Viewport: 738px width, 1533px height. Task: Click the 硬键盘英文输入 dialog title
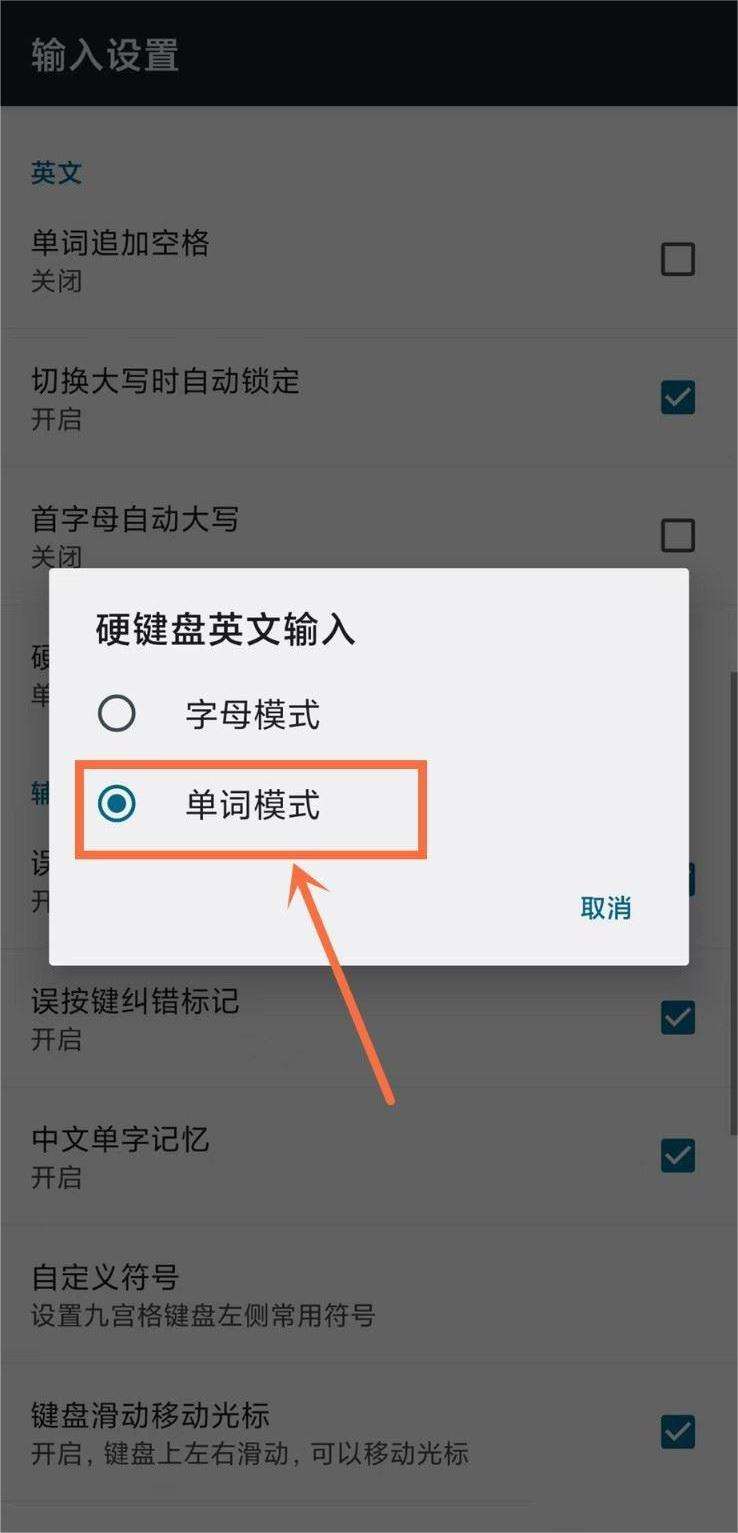pyautogui.click(x=225, y=631)
